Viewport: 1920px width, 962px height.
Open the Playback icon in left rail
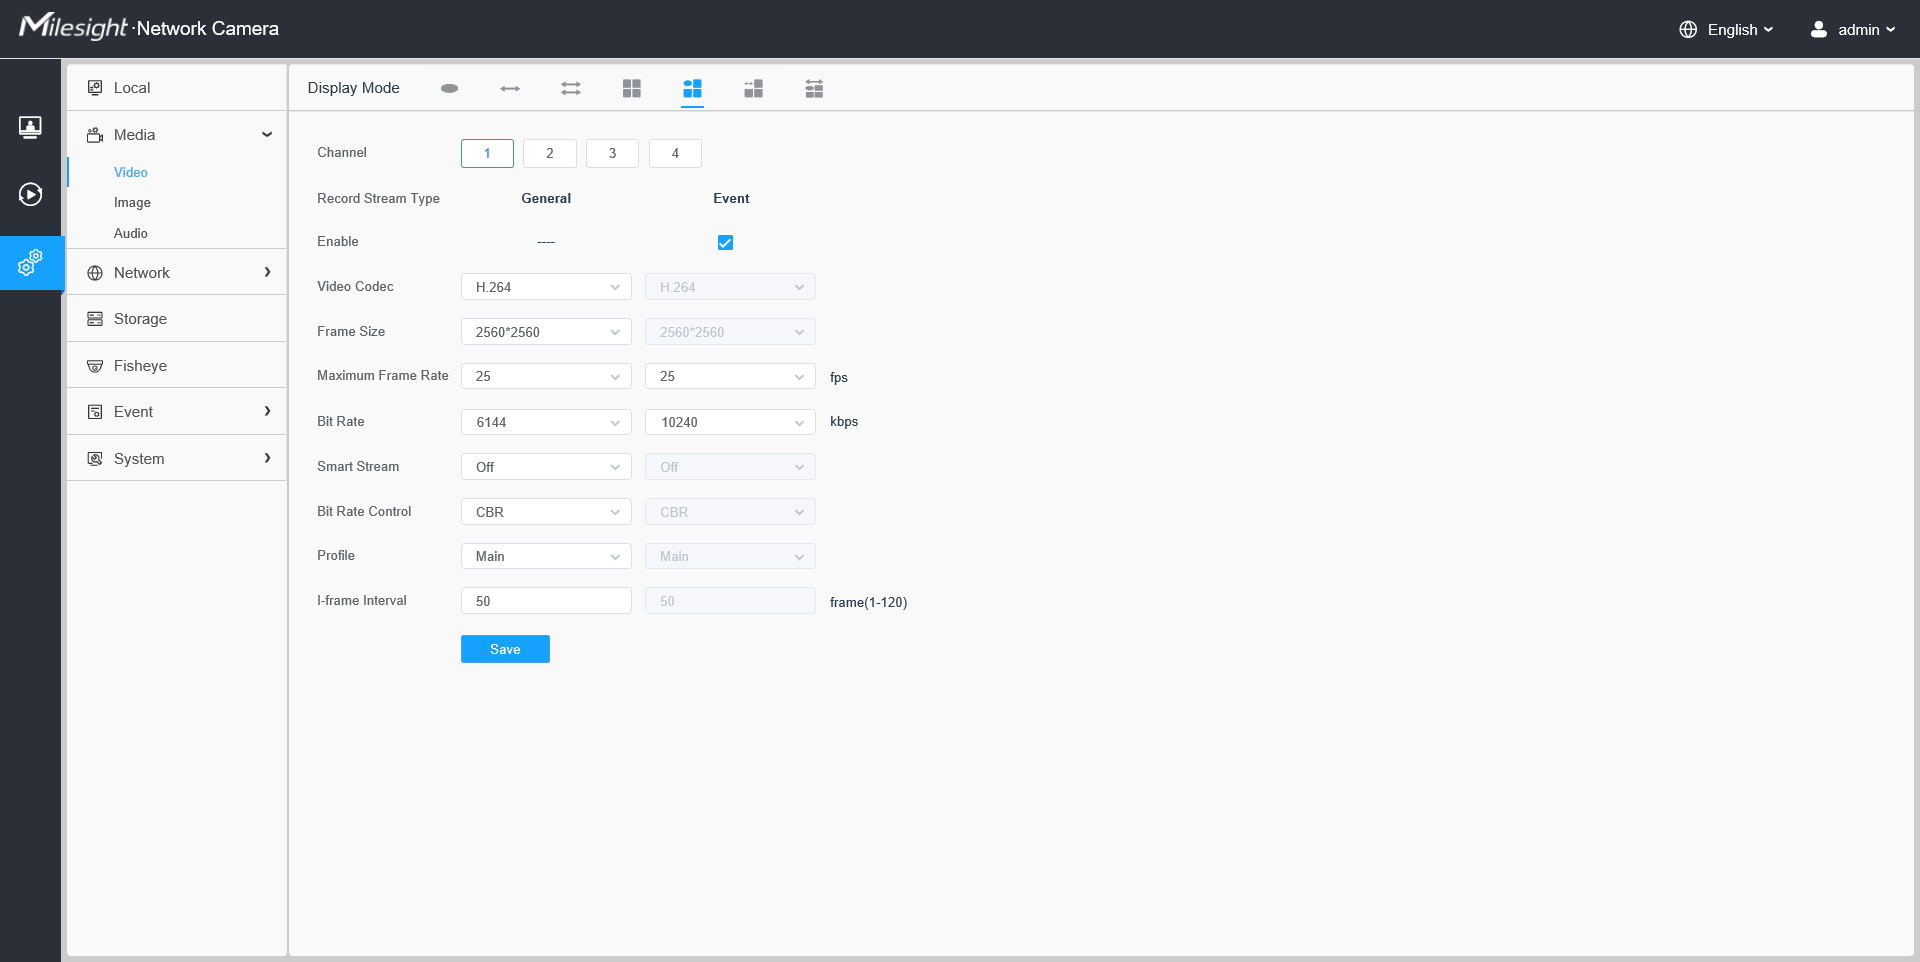[x=30, y=194]
